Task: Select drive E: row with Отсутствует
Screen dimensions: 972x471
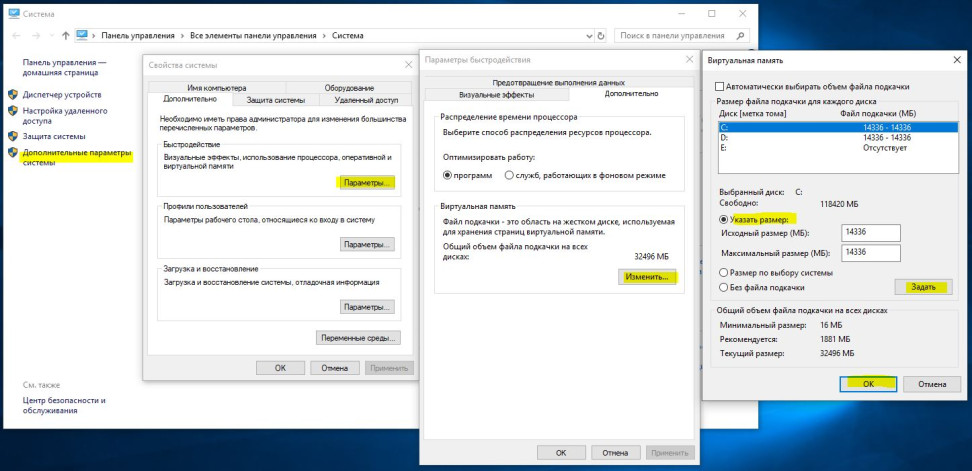Action: [838, 148]
